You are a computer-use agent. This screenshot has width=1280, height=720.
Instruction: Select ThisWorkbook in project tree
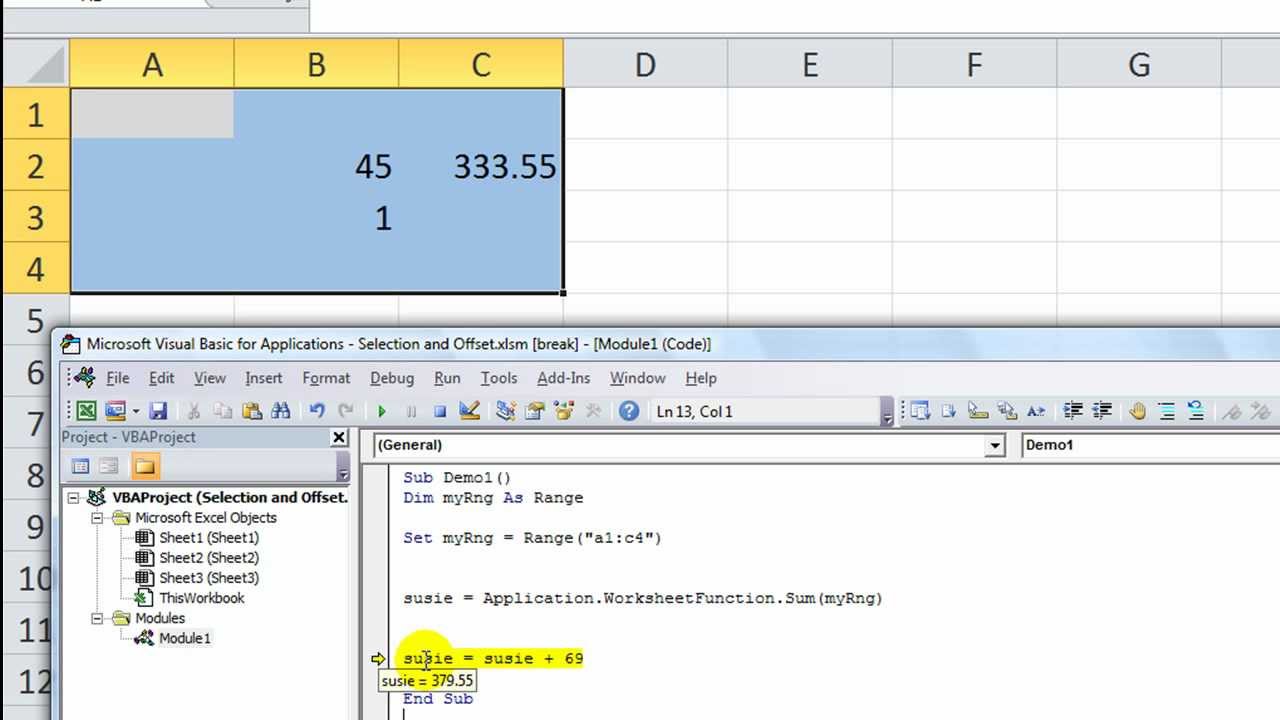[x=202, y=598]
